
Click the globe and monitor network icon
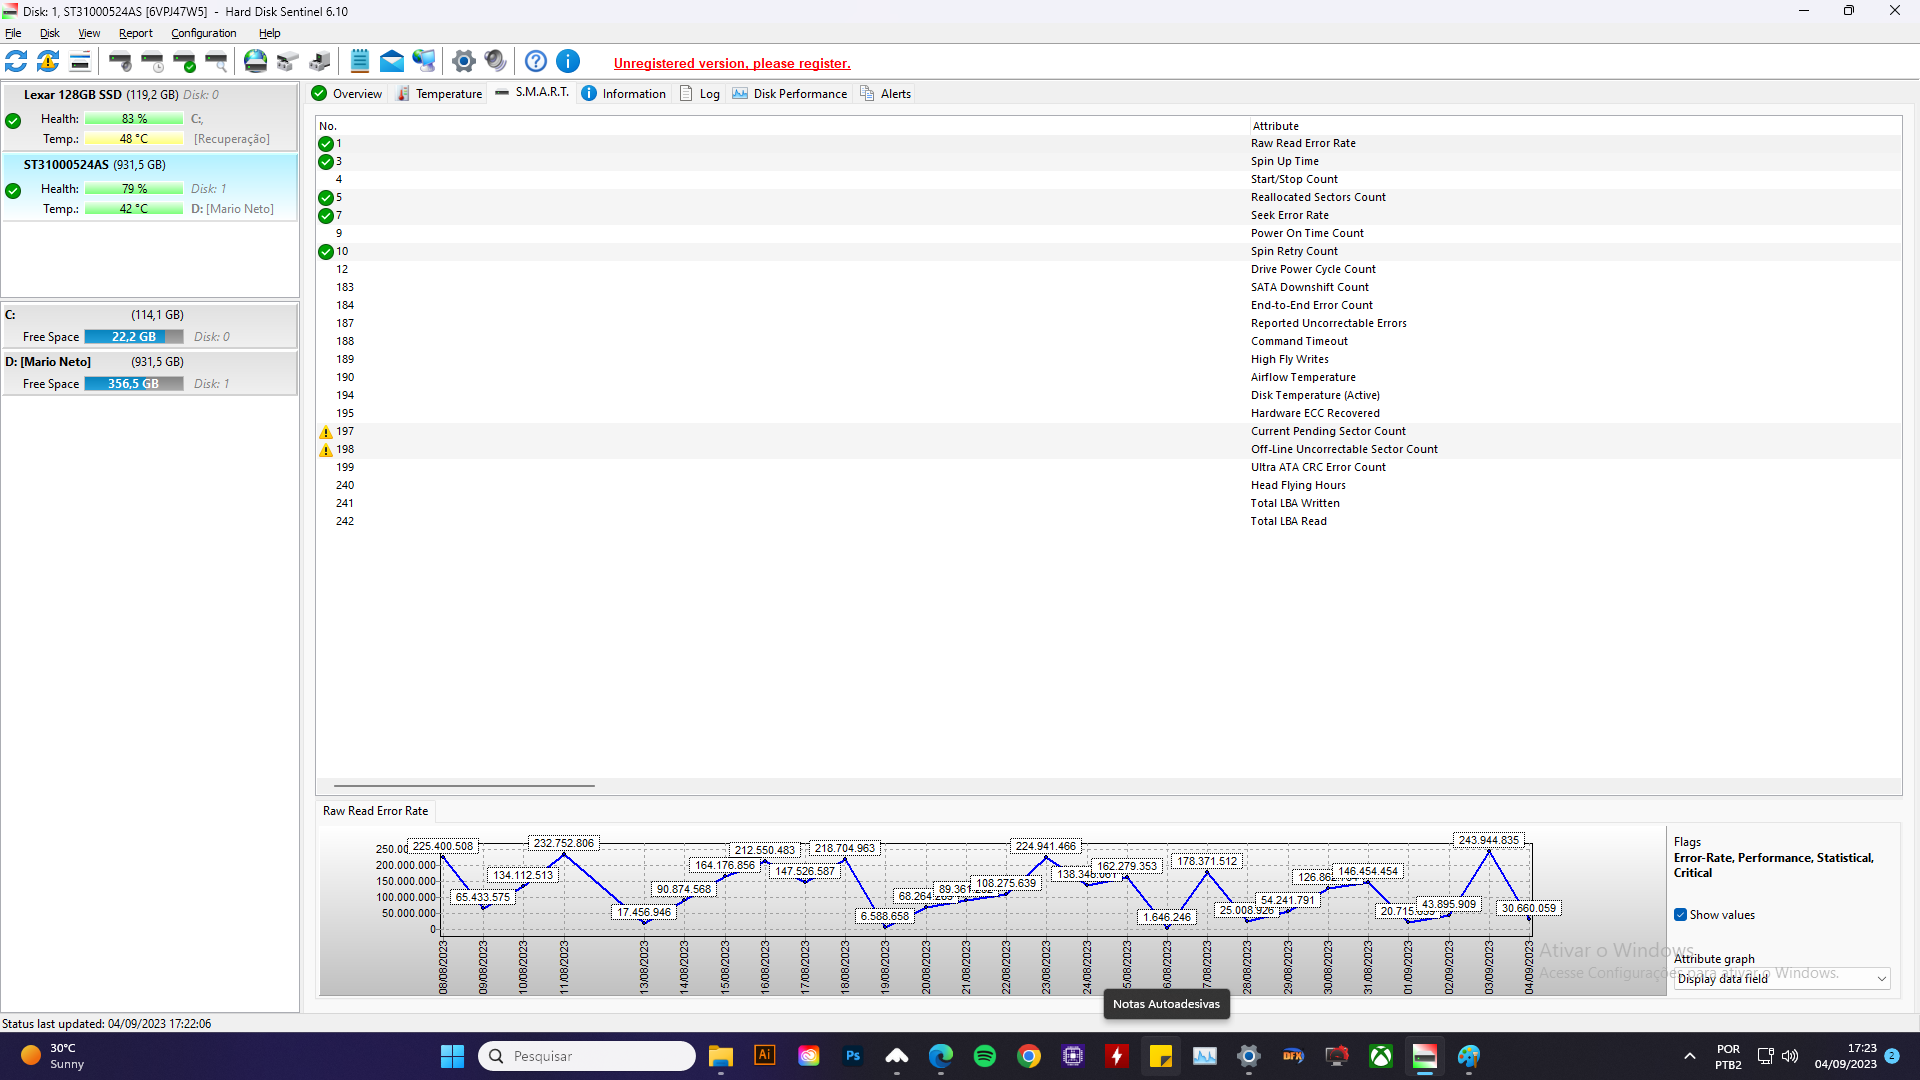tap(424, 62)
